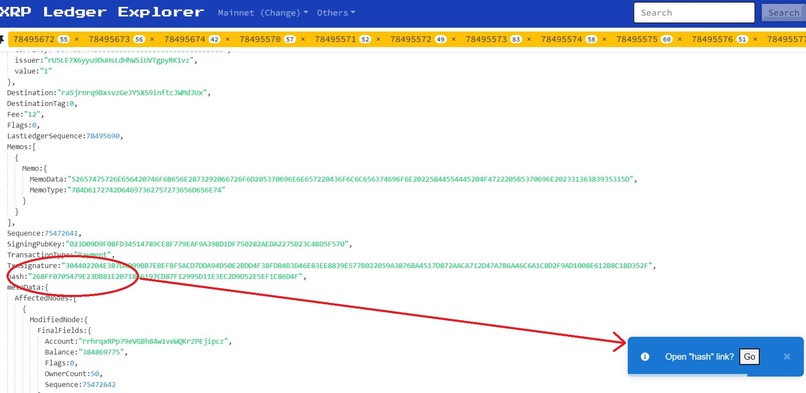The image size is (806, 393).
Task: Select the TxnSignature hex string
Action: [x=358, y=266]
